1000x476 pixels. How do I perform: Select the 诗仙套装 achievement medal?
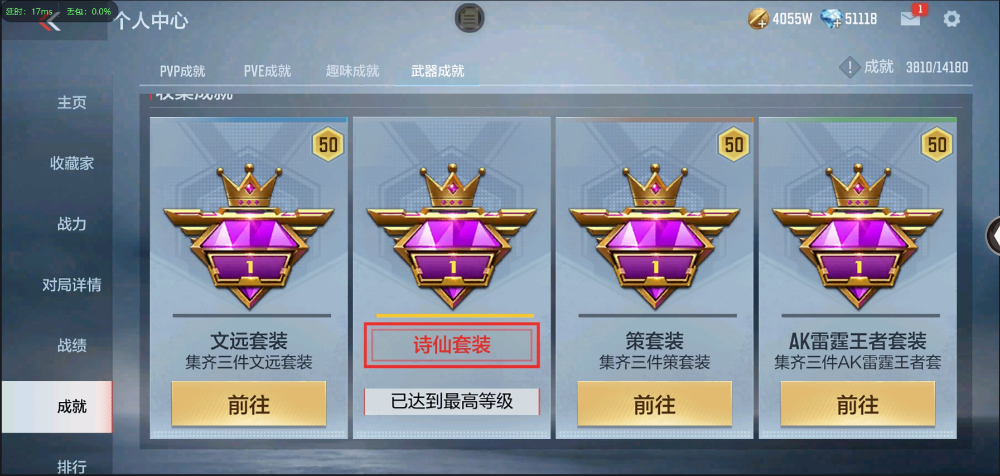(452, 236)
